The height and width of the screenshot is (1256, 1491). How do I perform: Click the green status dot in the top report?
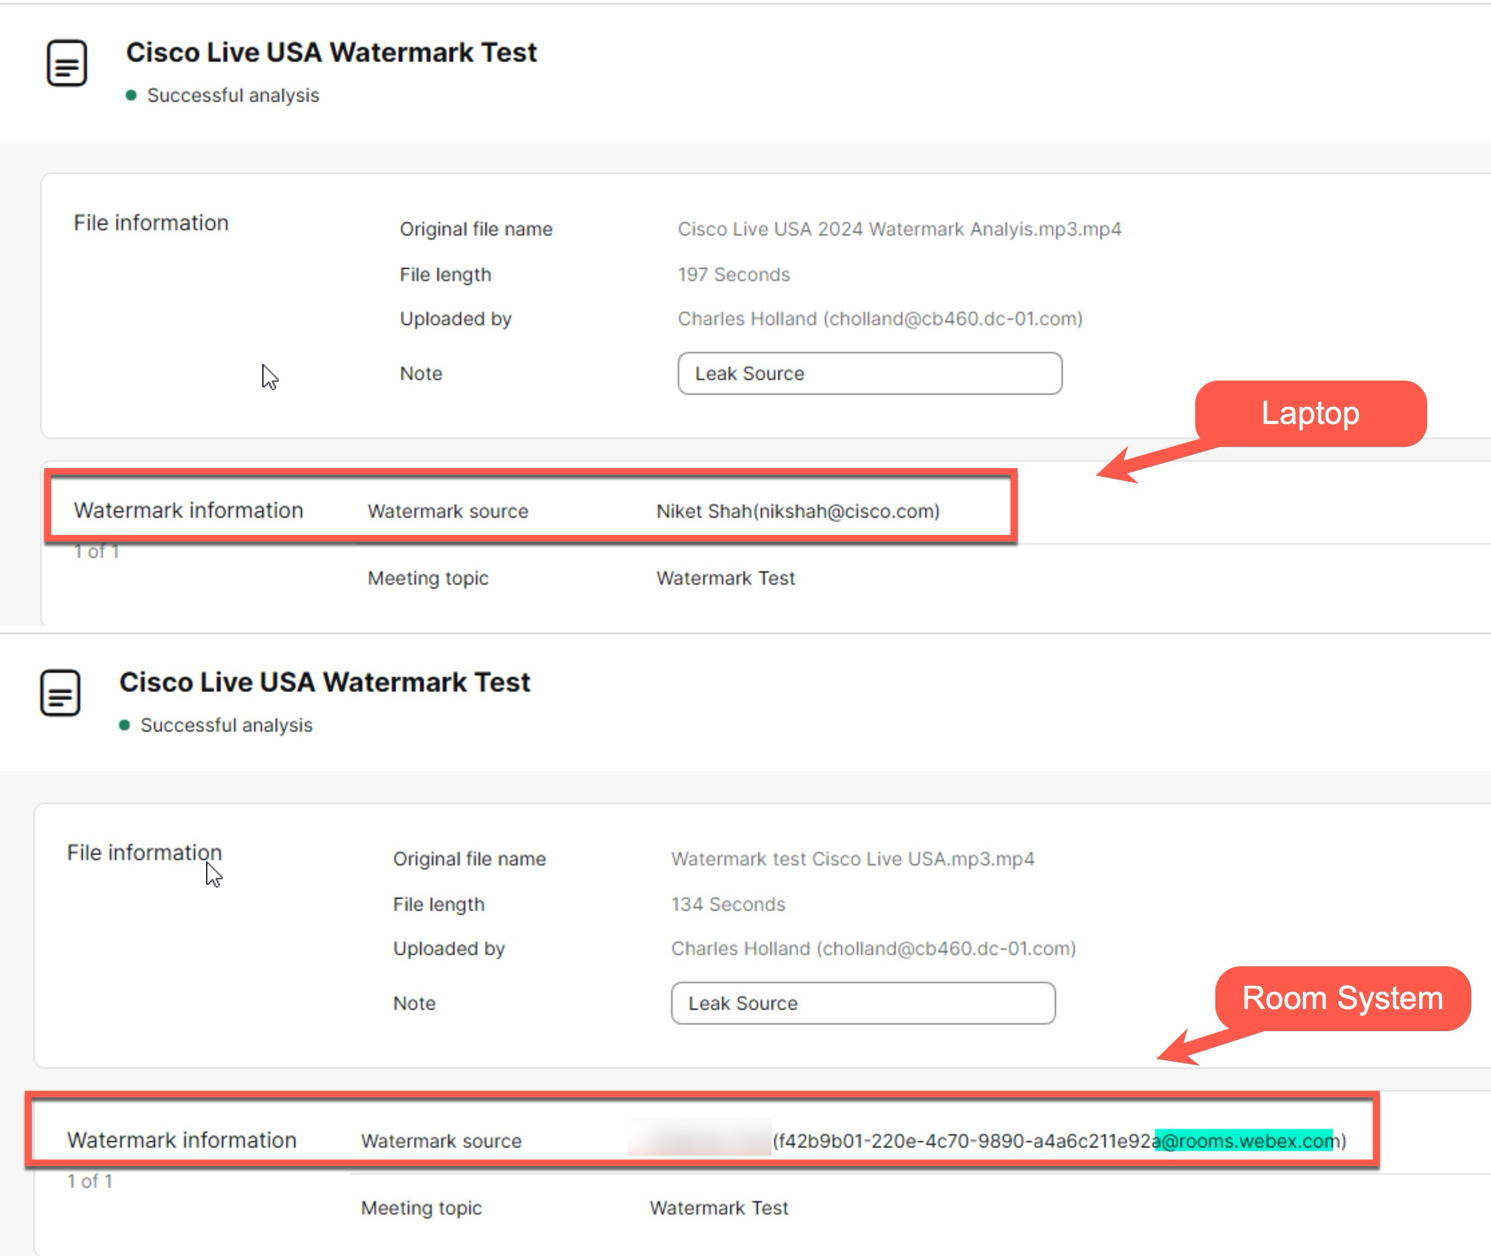coord(131,95)
